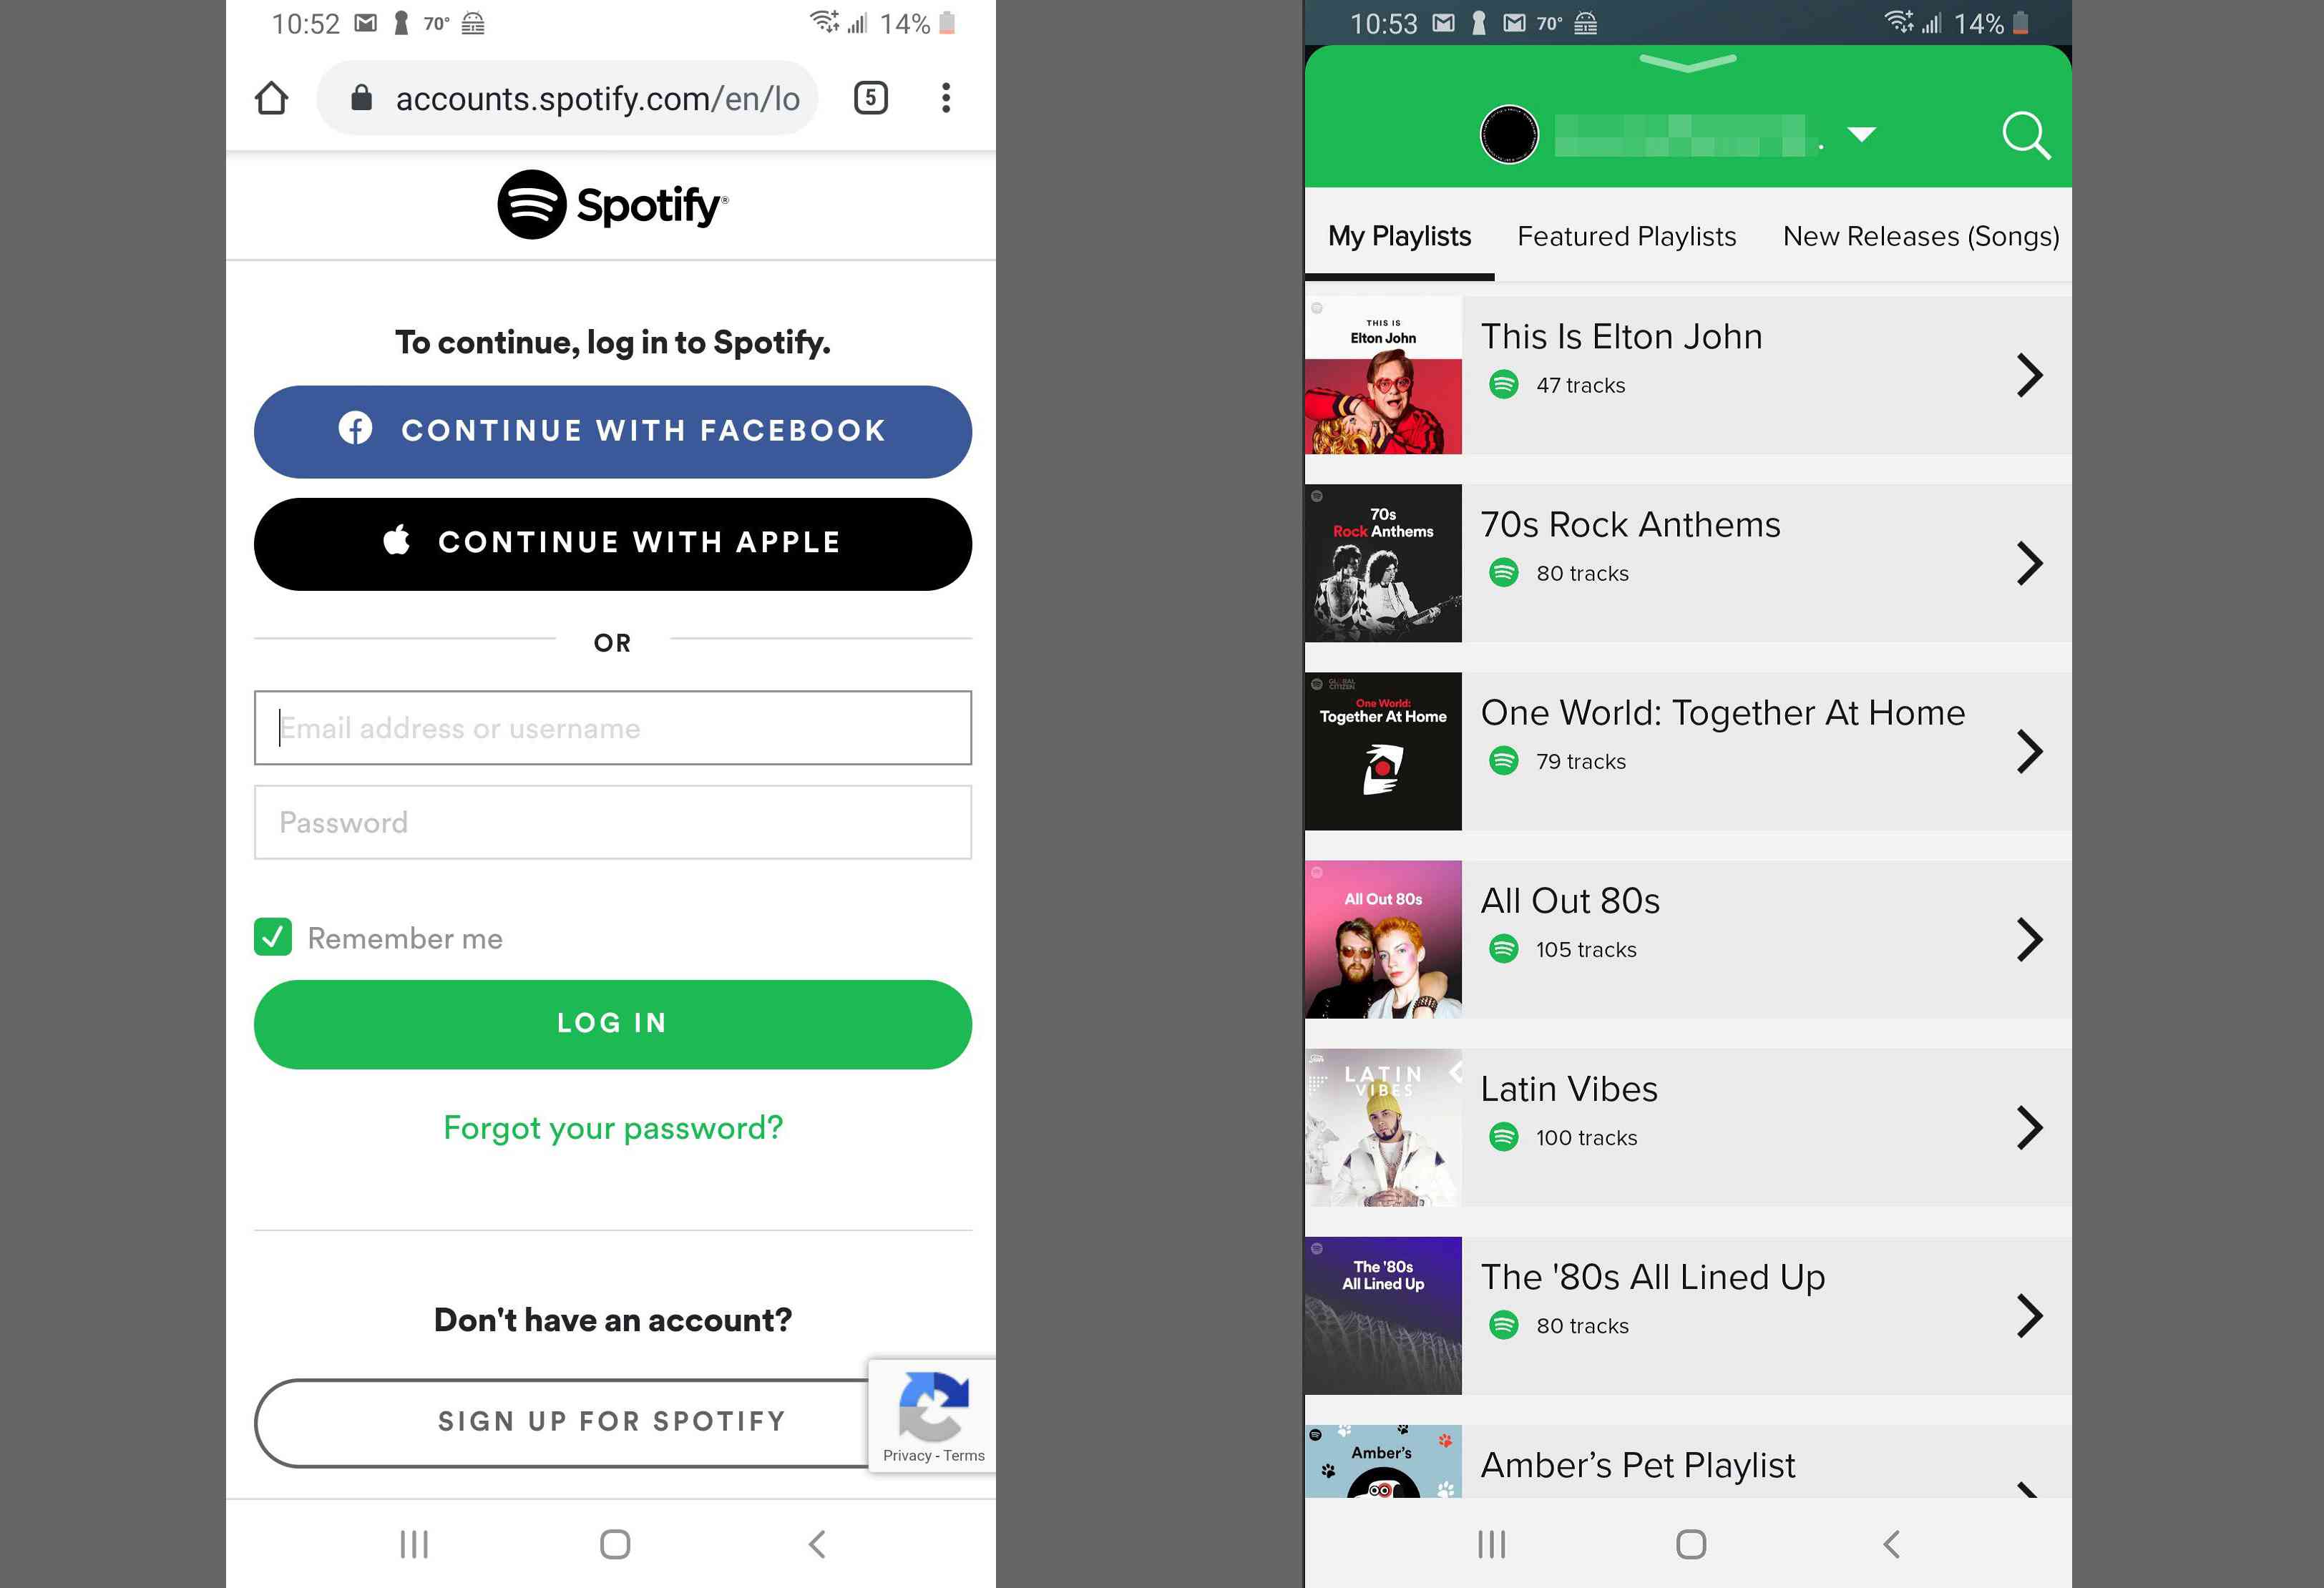Click the Sign Up For Spotify button

(x=611, y=1420)
